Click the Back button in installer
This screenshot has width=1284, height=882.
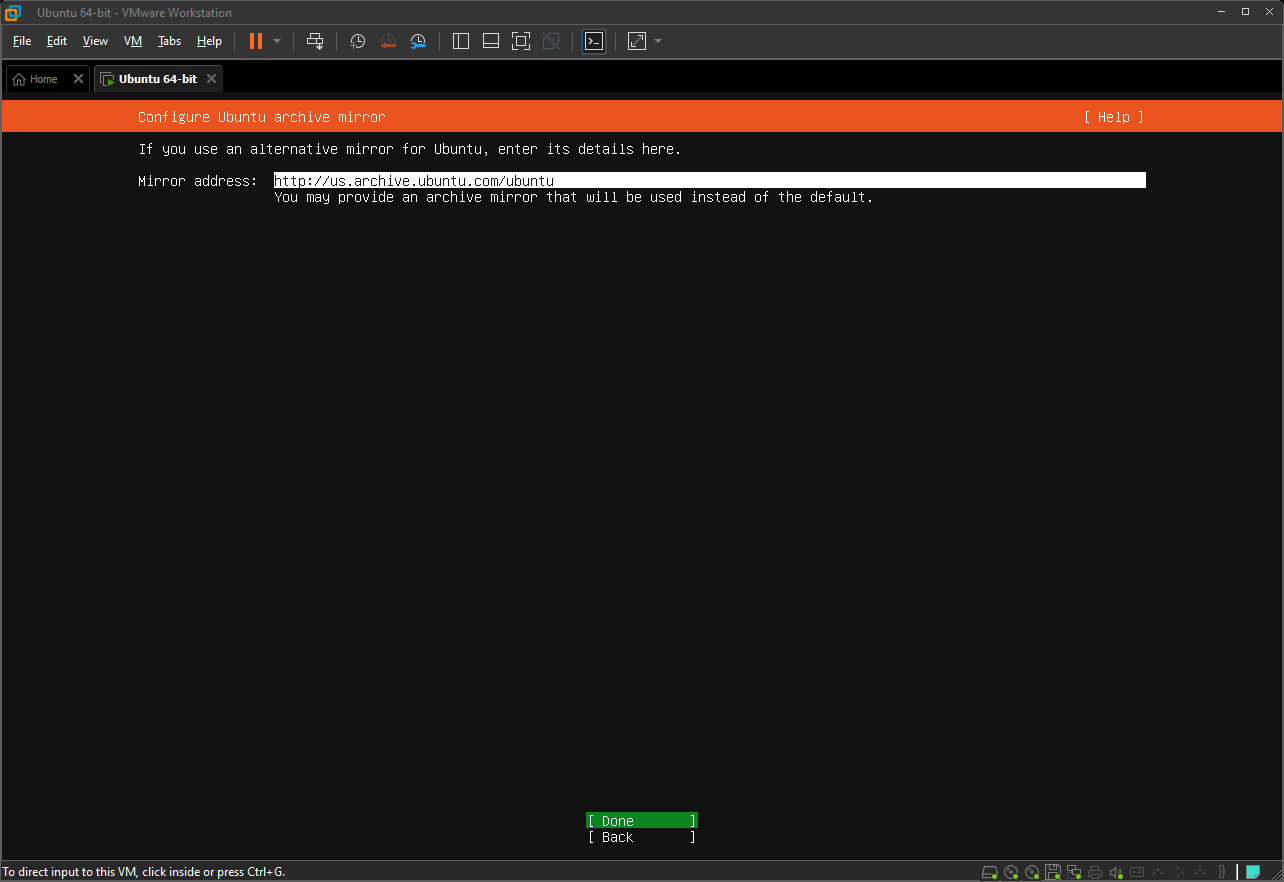(641, 837)
